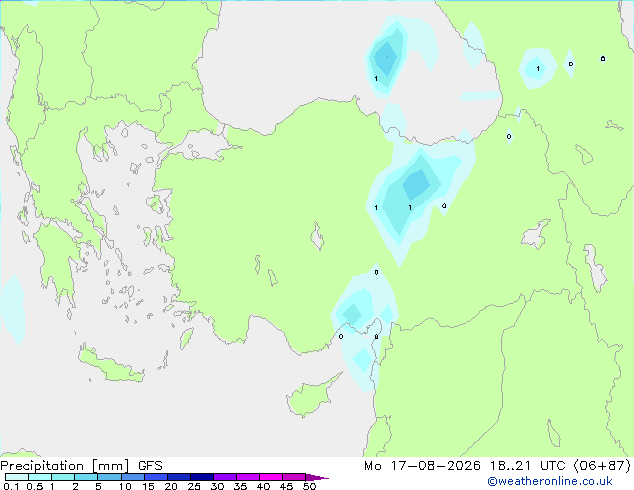Screen dimensions: 634x490
Task: Click the 0.1–0.5 mm legend color swatch
Action: [x=17, y=477]
